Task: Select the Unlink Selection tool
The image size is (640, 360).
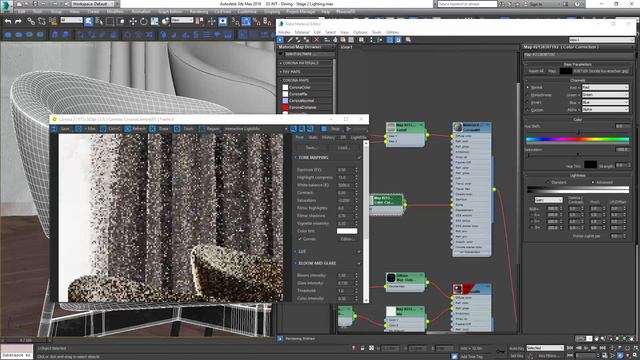Action: (42, 21)
